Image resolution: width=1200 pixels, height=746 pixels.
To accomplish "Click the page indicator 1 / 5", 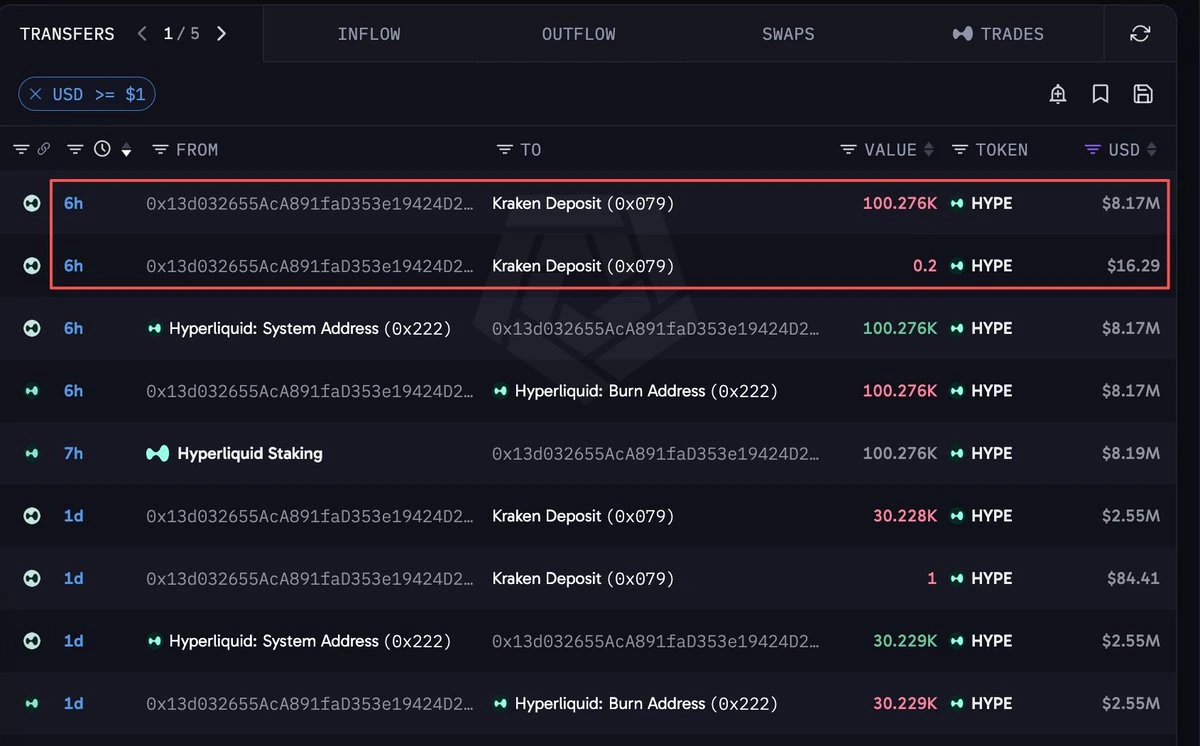I will point(181,34).
